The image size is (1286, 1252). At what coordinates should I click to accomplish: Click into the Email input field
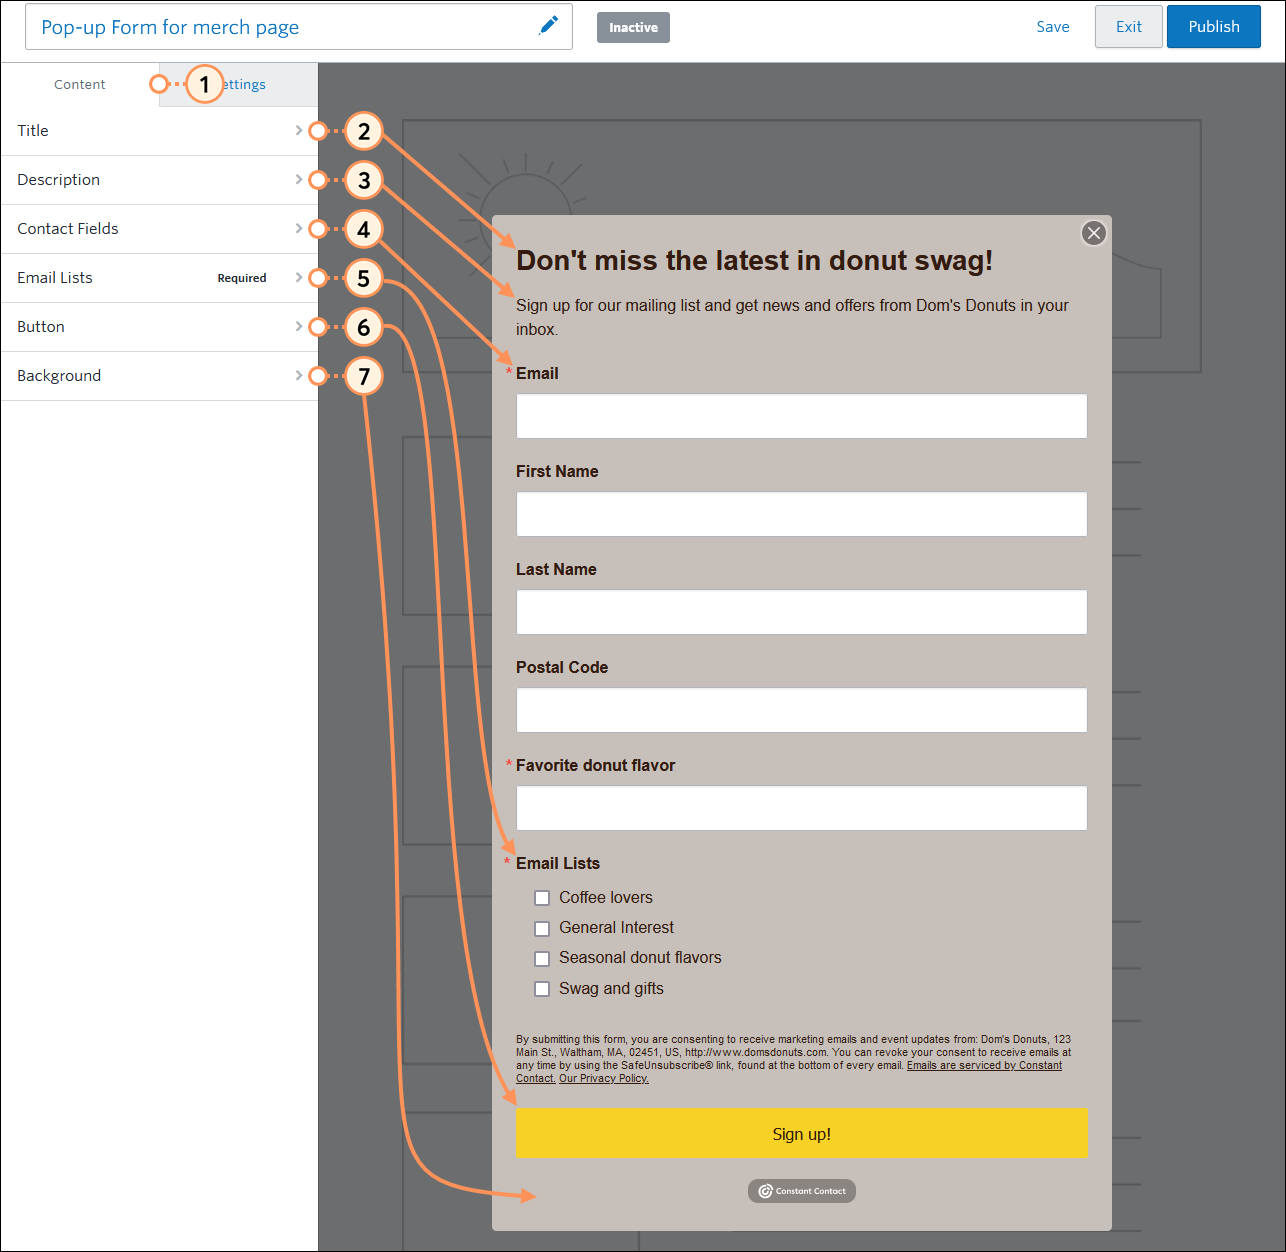(802, 416)
